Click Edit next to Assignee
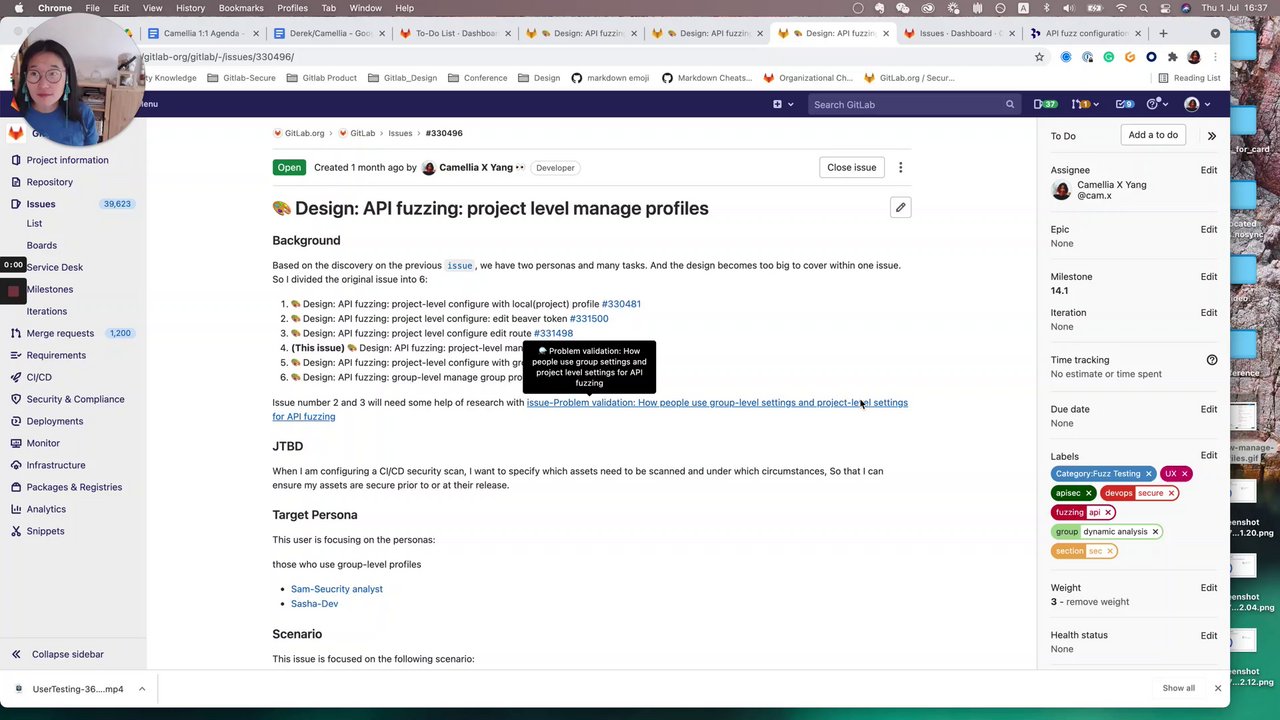 click(1208, 170)
